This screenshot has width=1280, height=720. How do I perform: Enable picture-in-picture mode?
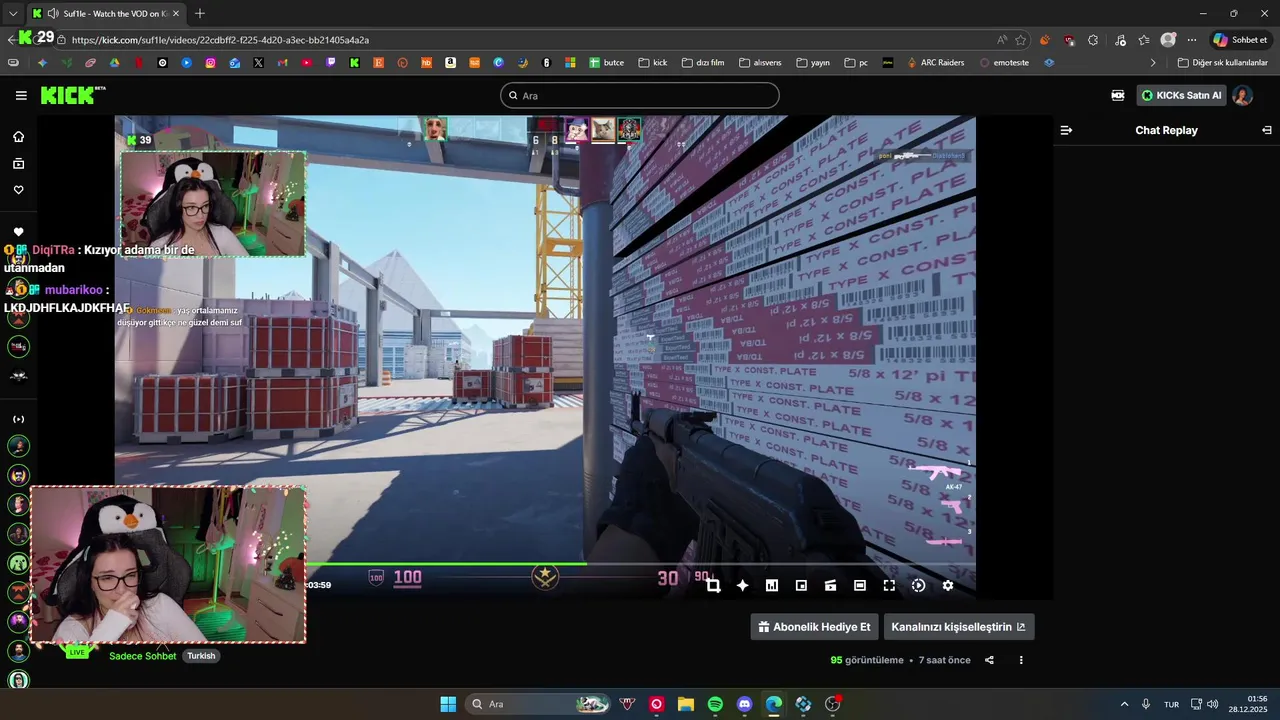(x=801, y=586)
